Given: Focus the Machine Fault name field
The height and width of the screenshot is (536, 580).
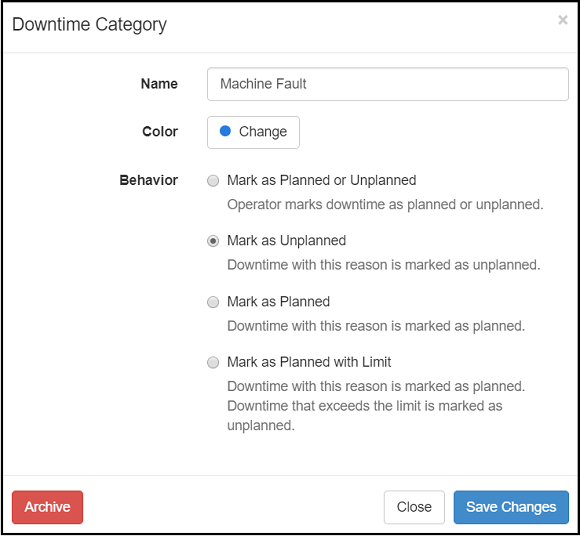Looking at the screenshot, I should [x=388, y=84].
